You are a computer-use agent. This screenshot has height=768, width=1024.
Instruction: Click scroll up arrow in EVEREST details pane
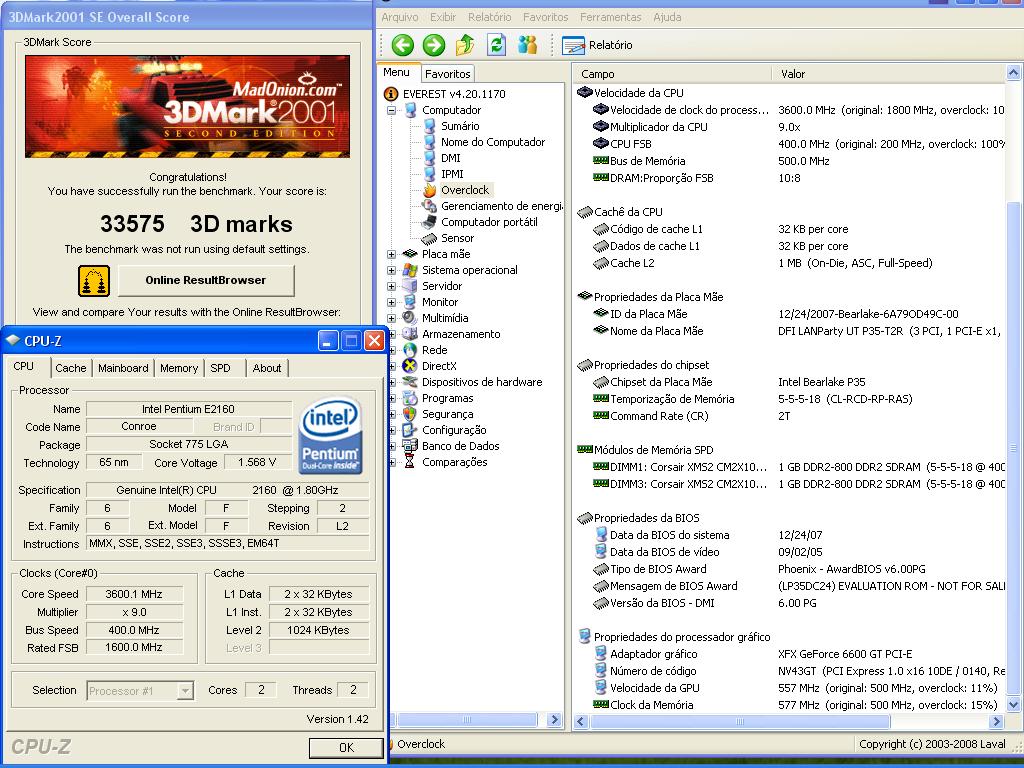point(1013,72)
